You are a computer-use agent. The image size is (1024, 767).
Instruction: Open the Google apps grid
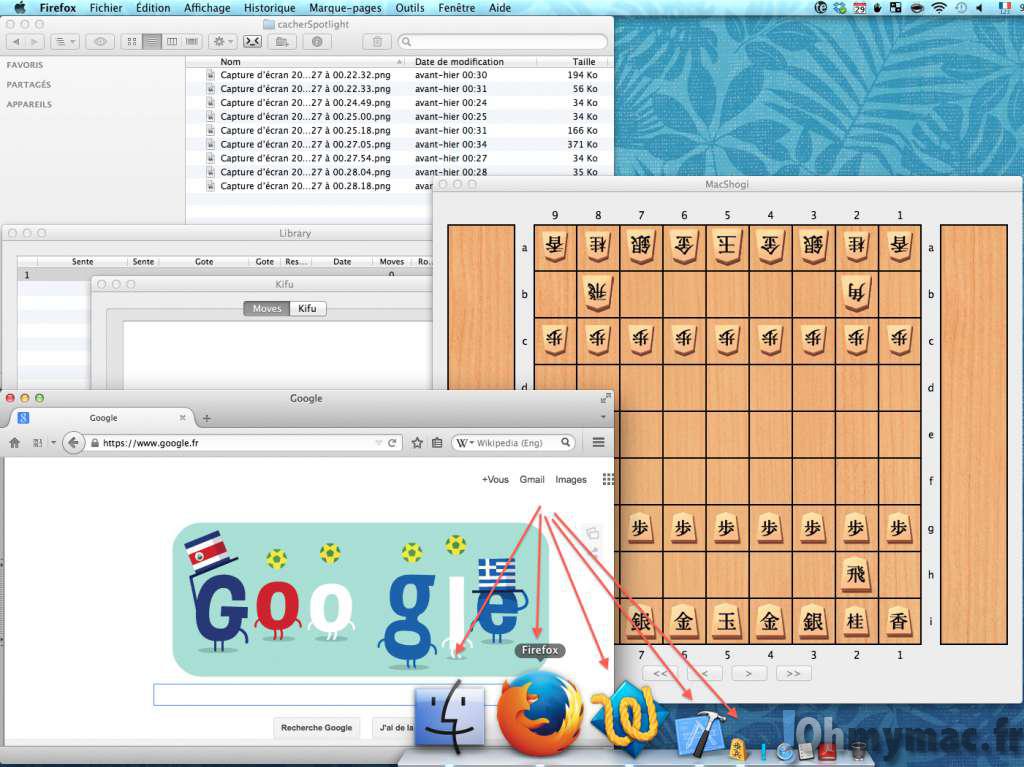[607, 480]
